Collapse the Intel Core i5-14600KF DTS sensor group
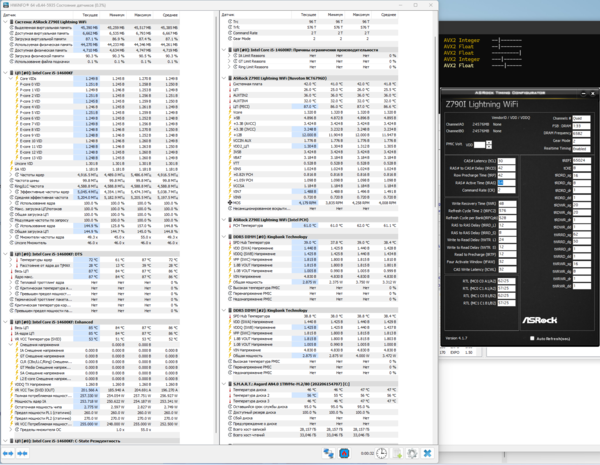 click(x=5, y=254)
